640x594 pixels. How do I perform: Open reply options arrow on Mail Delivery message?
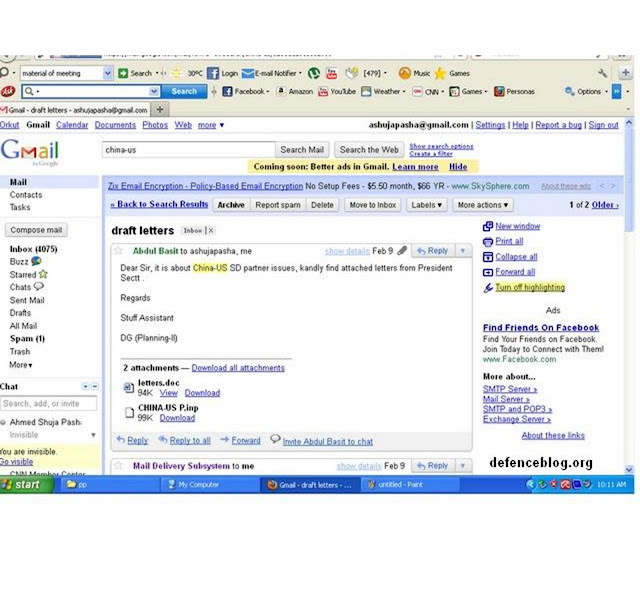tap(462, 465)
